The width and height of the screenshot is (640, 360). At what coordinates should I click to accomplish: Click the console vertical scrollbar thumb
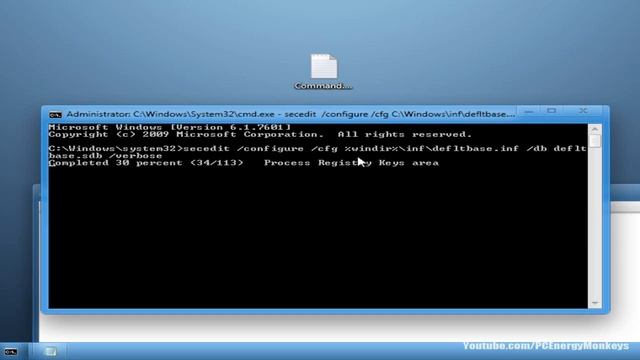click(x=594, y=141)
